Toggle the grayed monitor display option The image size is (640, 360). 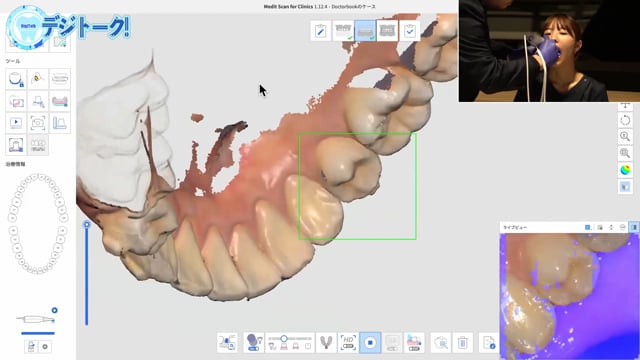tap(392, 342)
